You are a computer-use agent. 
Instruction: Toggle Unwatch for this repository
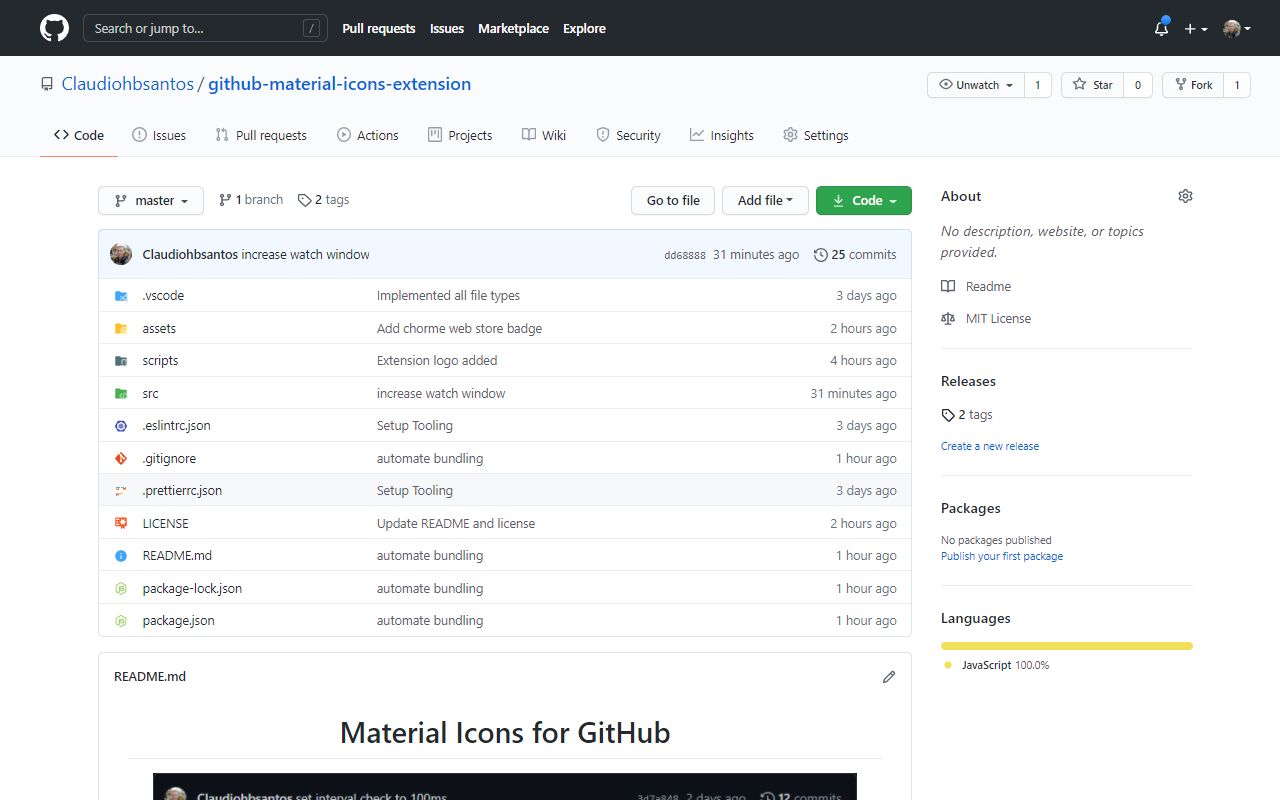(x=973, y=85)
